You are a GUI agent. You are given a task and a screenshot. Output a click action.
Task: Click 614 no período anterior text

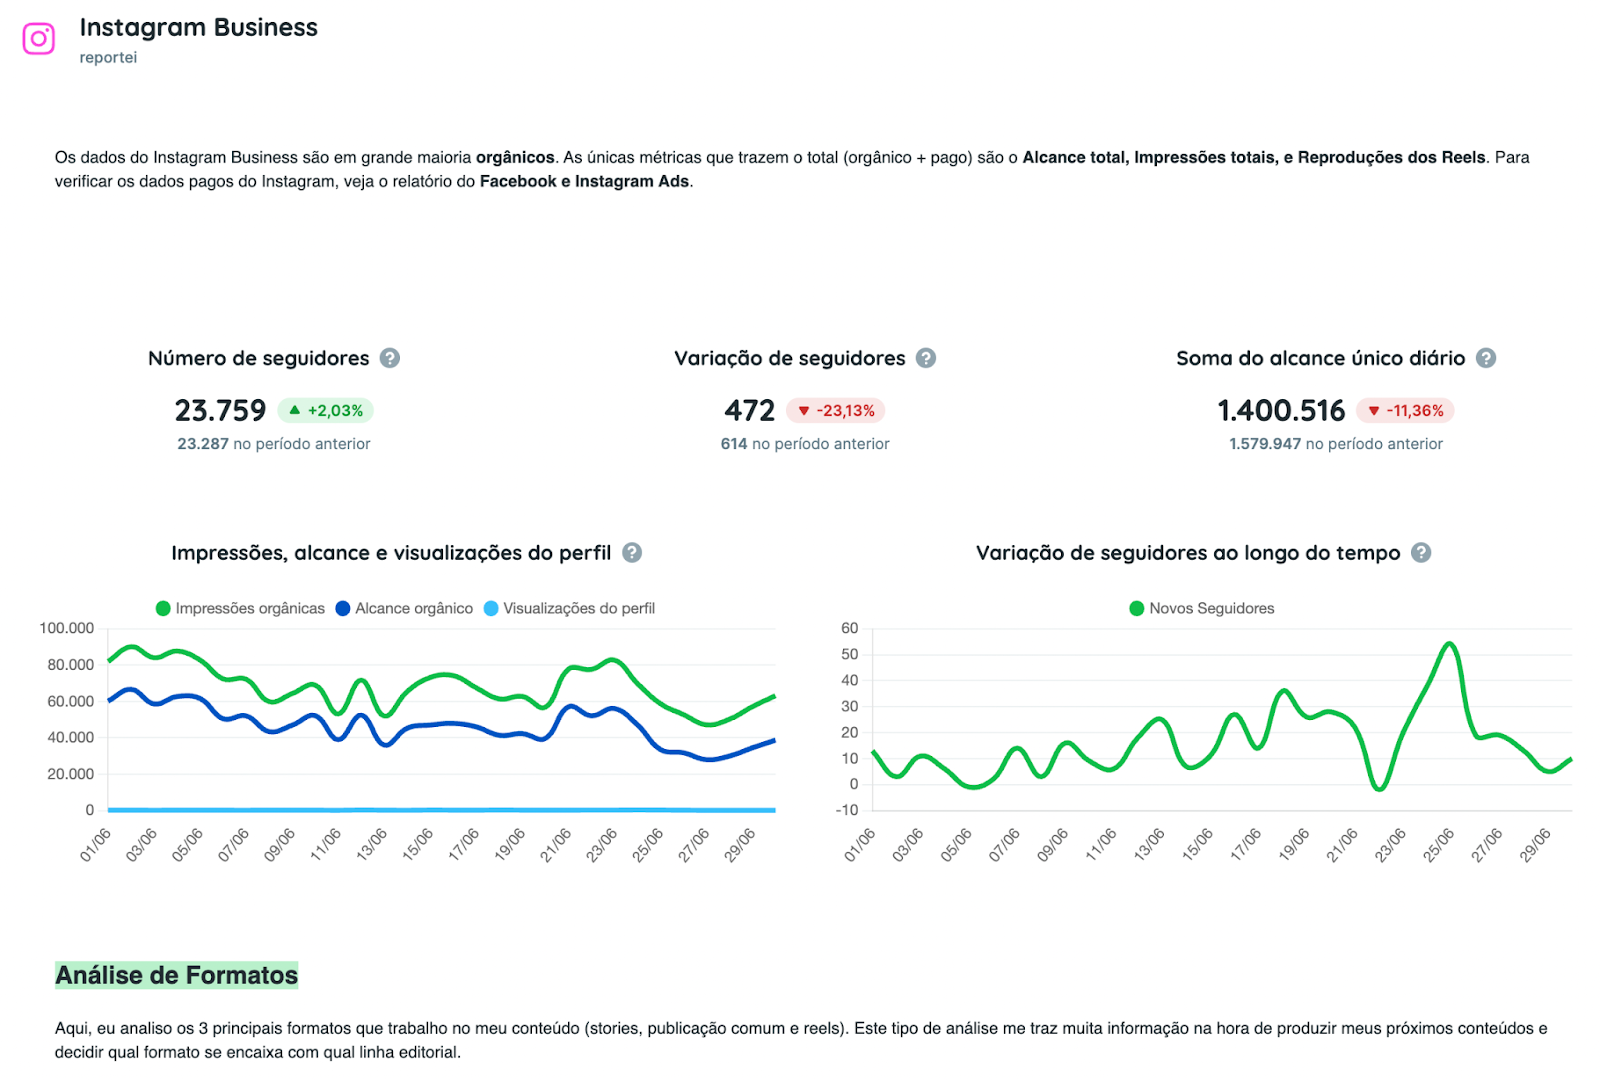(x=805, y=444)
